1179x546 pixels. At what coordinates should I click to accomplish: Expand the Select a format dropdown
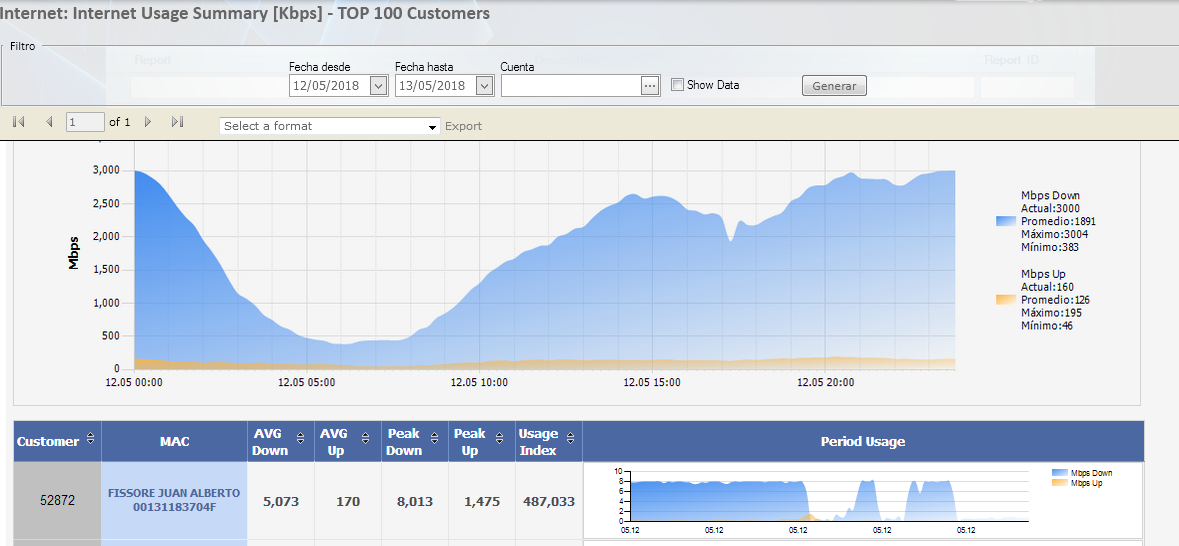(432, 127)
